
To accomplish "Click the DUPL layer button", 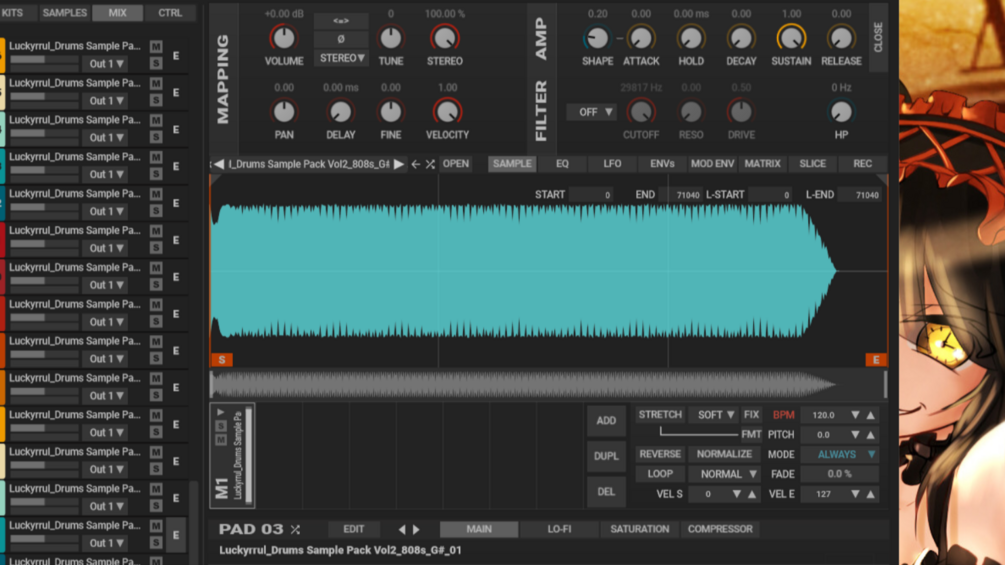I will [606, 456].
